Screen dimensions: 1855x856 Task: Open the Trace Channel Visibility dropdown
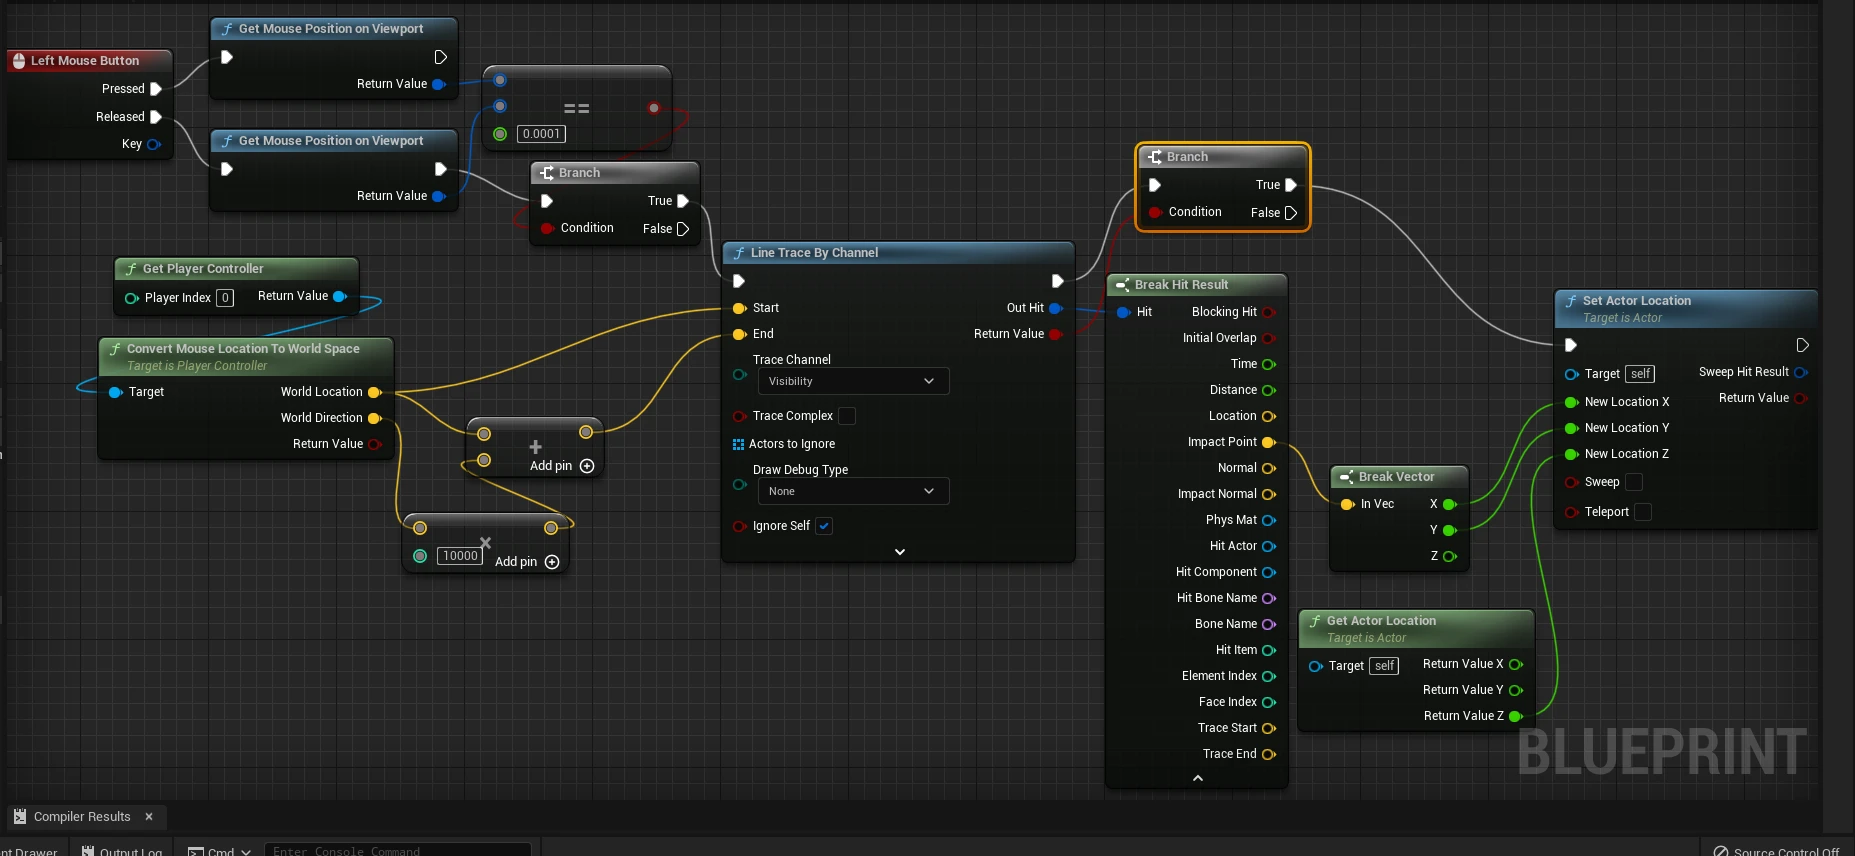[853, 381]
